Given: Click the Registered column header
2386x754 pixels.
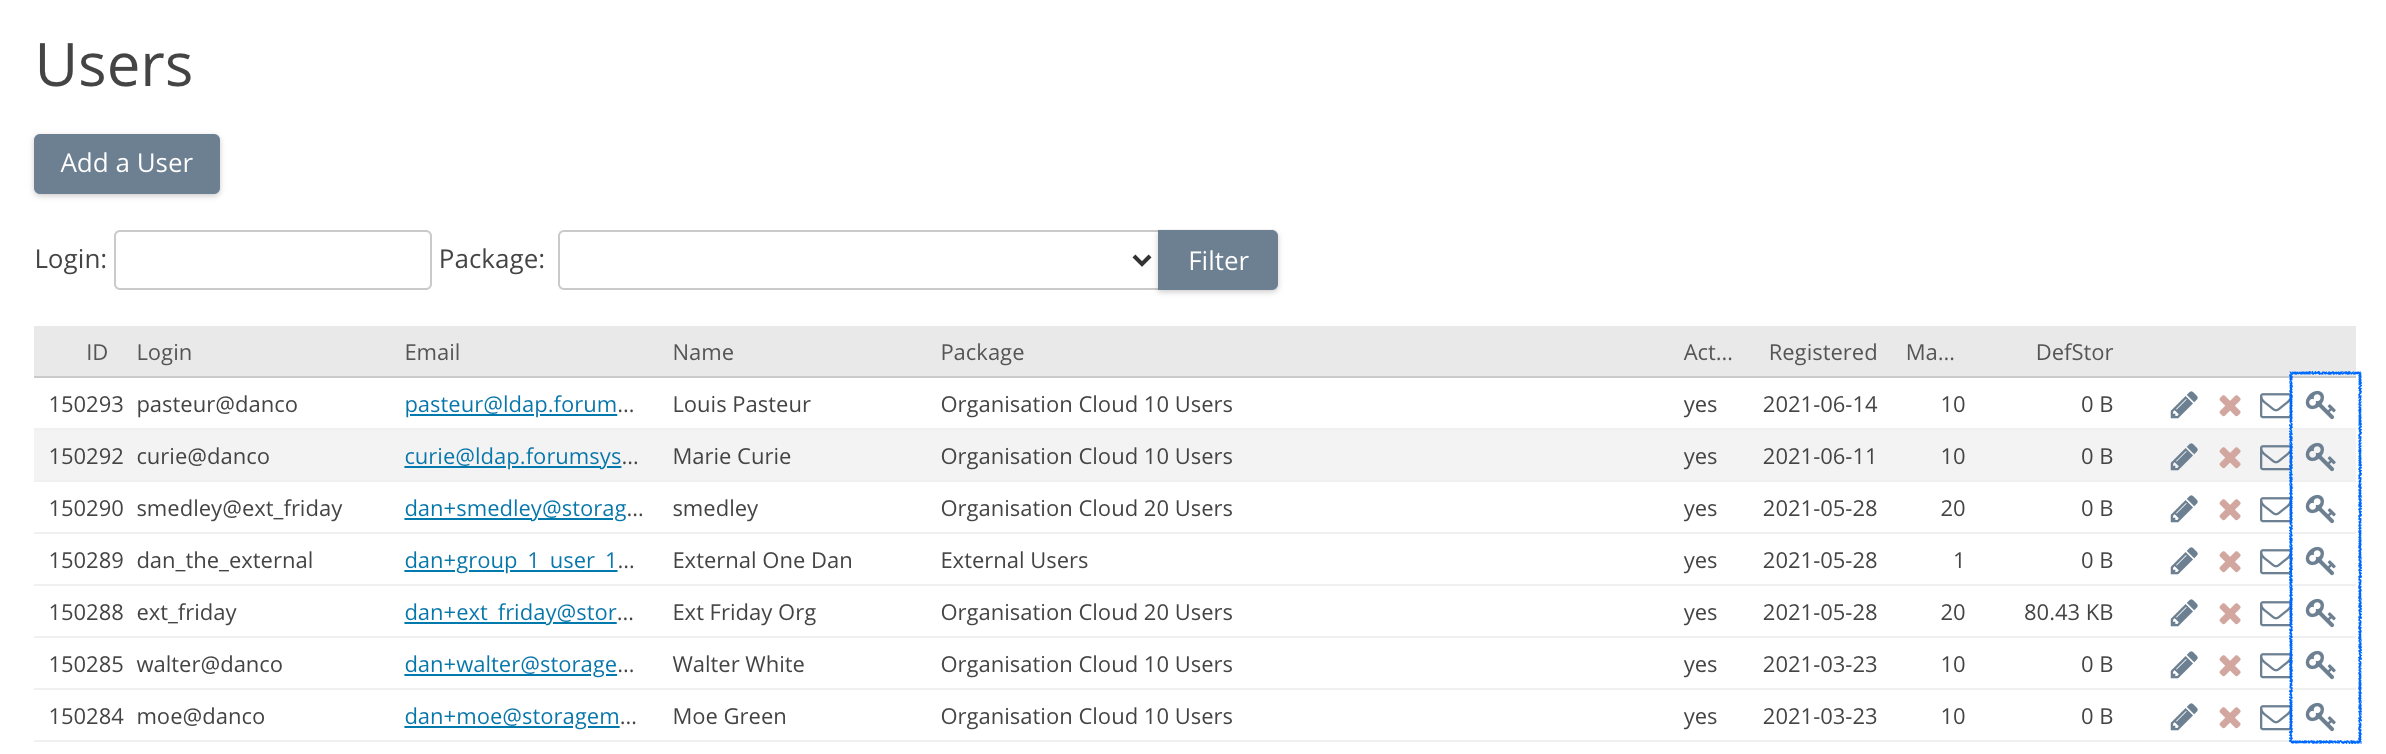Looking at the screenshot, I should click(x=1821, y=352).
